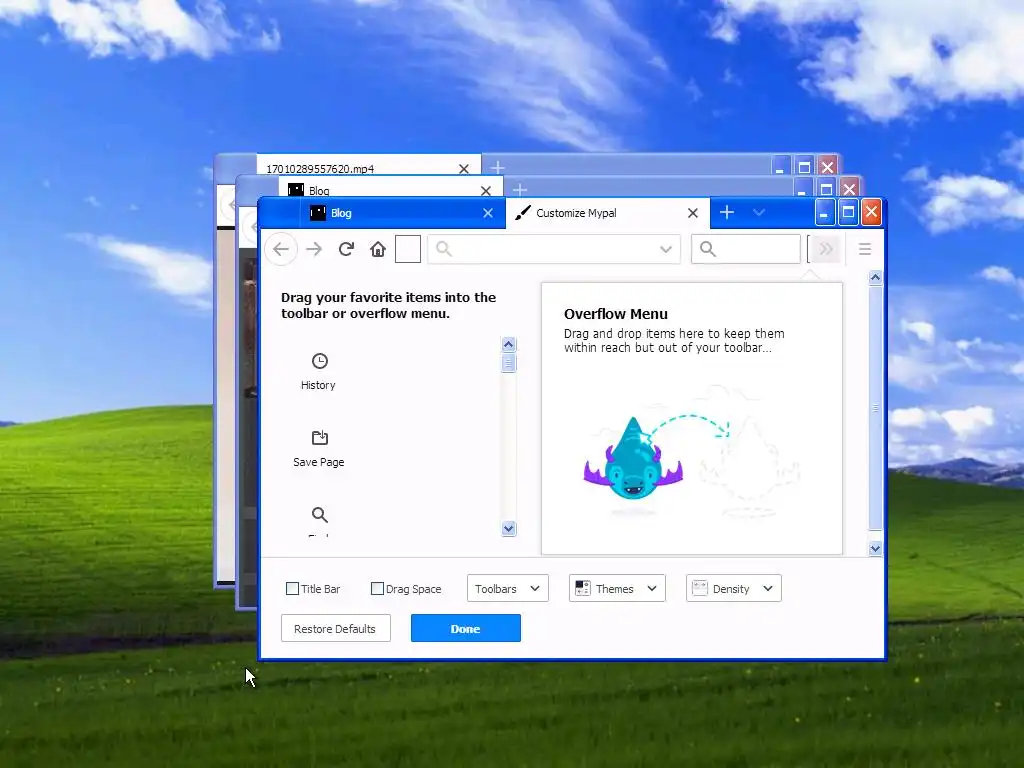The image size is (1024, 768).
Task: Enable the Title Bar checkbox
Action: 293,588
